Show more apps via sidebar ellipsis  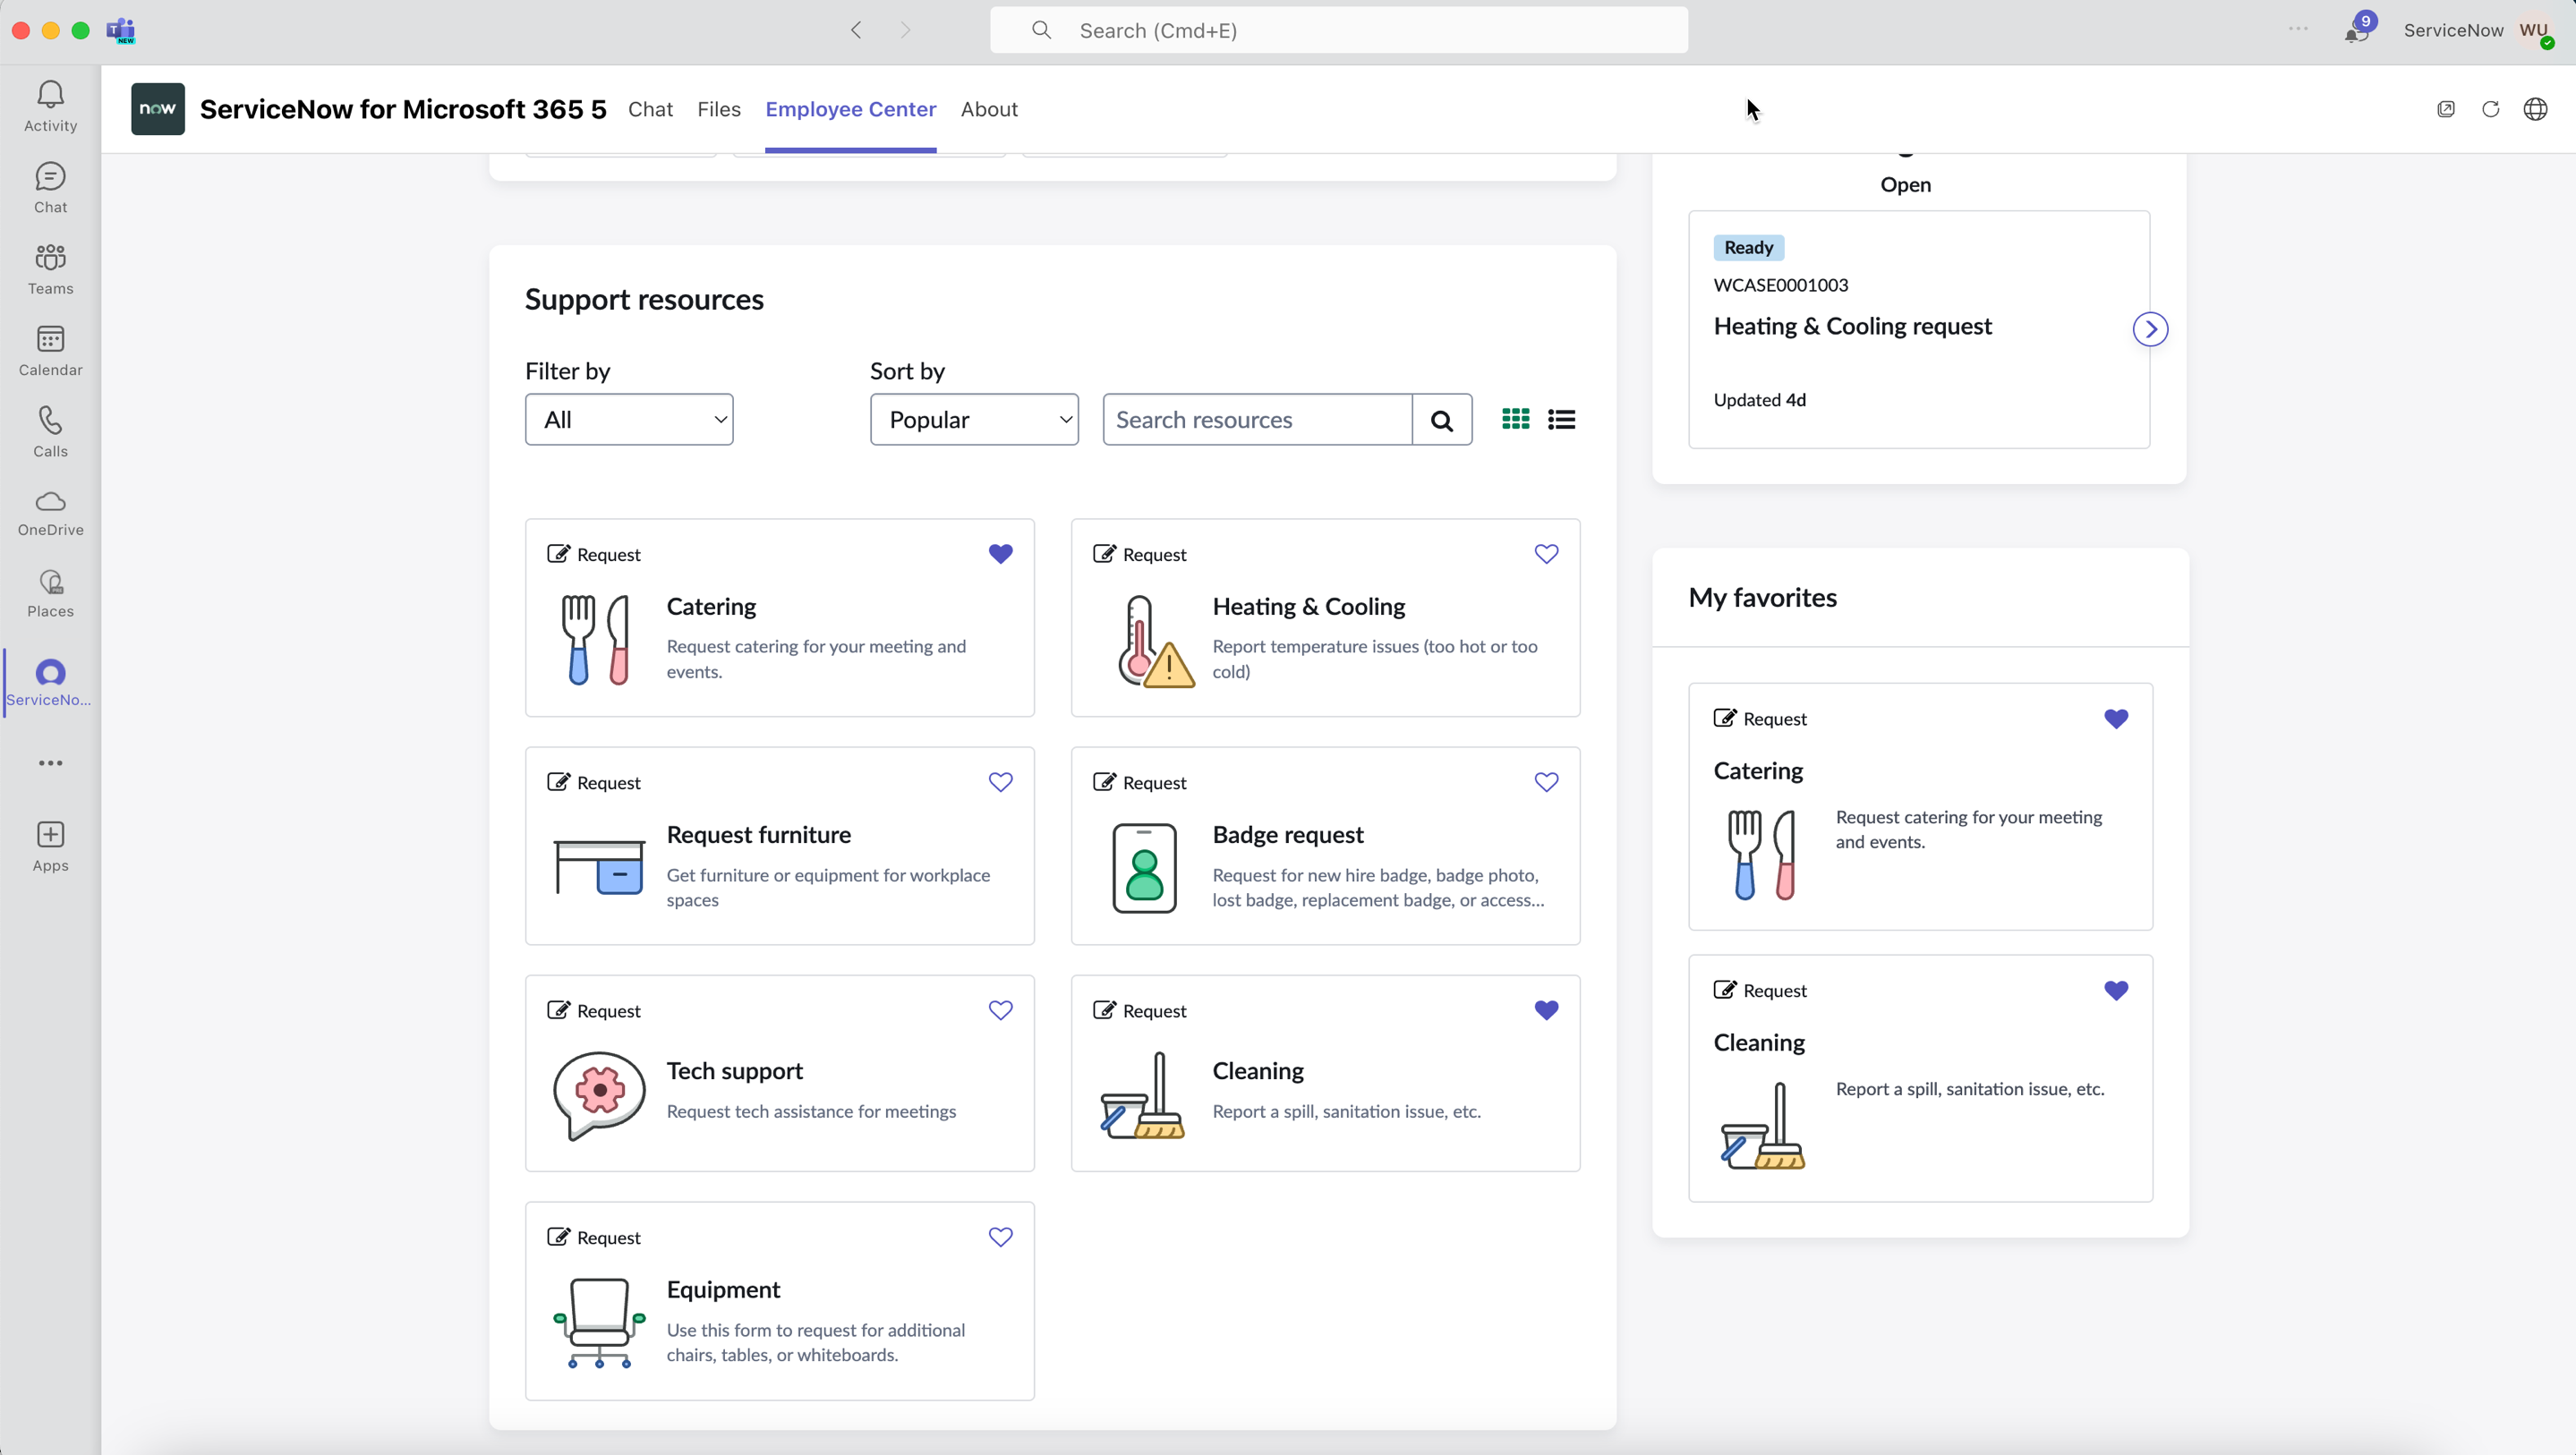(50, 763)
